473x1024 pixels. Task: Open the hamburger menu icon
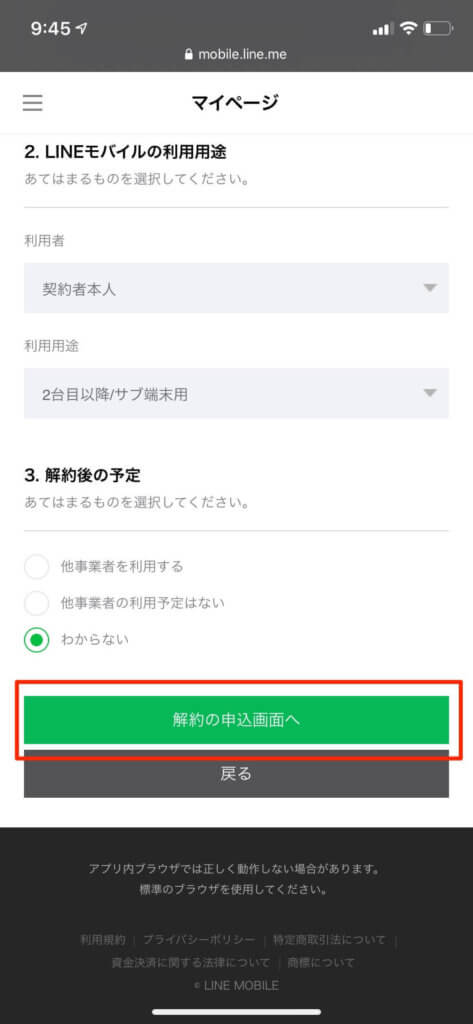point(32,103)
